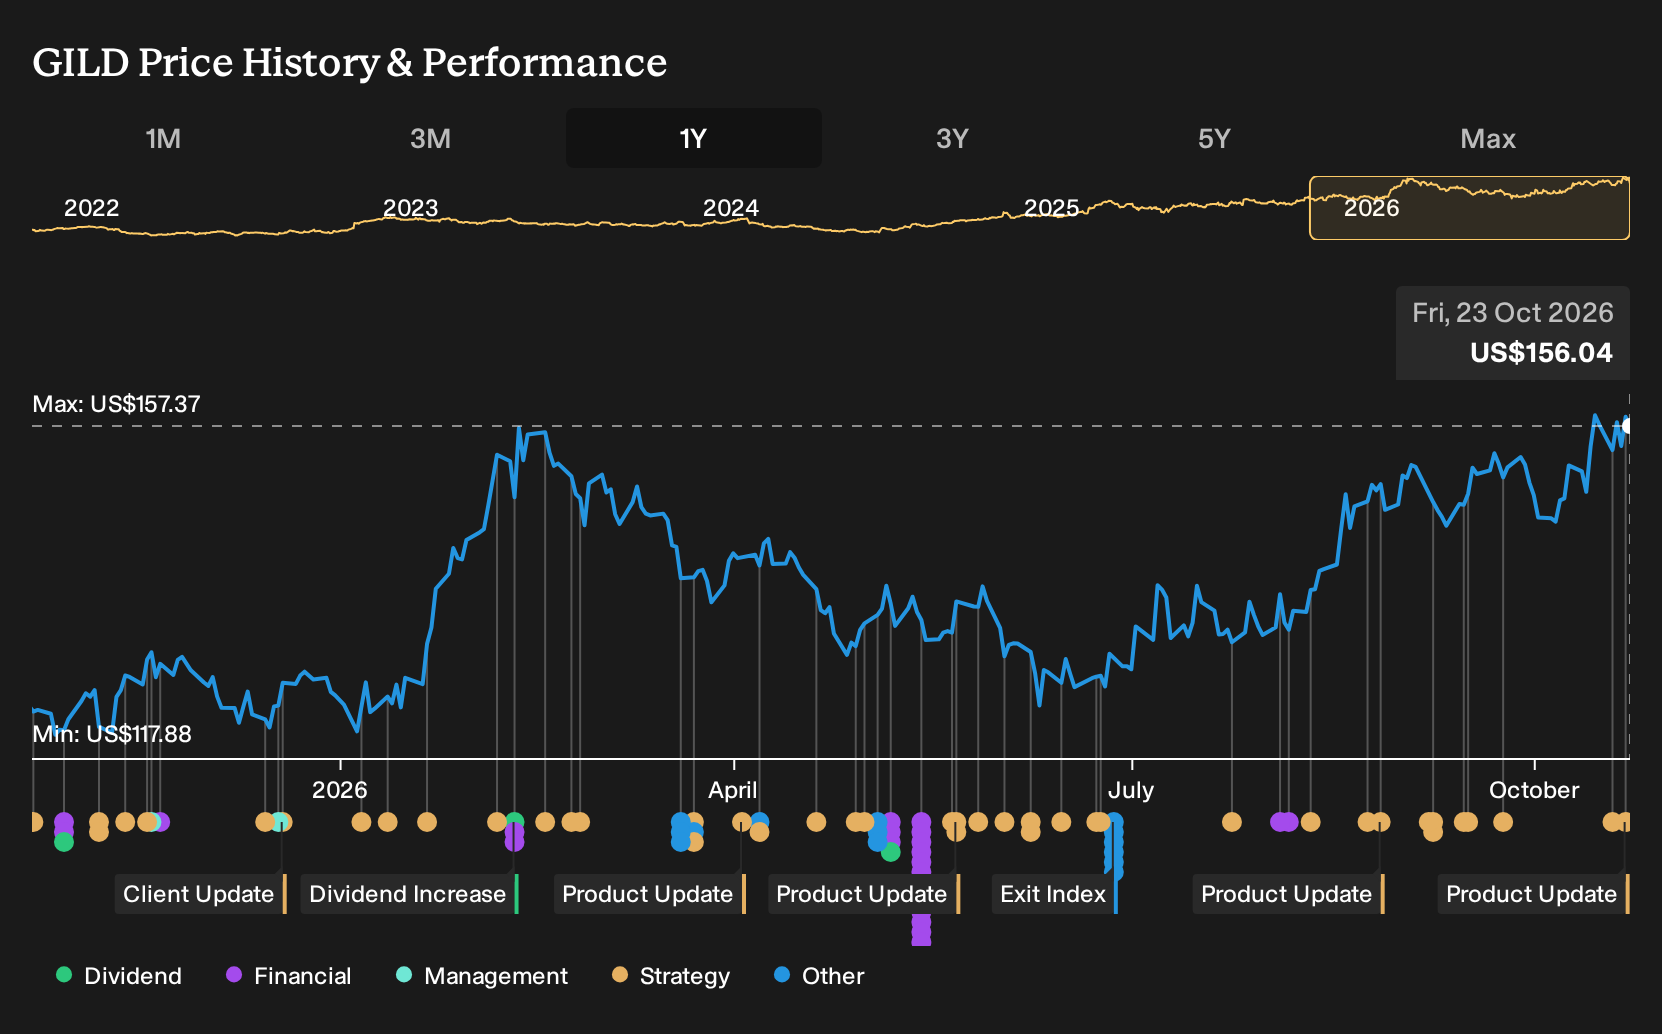Click the 'Min: US$117.88' label
This screenshot has height=1034, width=1662.
[x=112, y=734]
